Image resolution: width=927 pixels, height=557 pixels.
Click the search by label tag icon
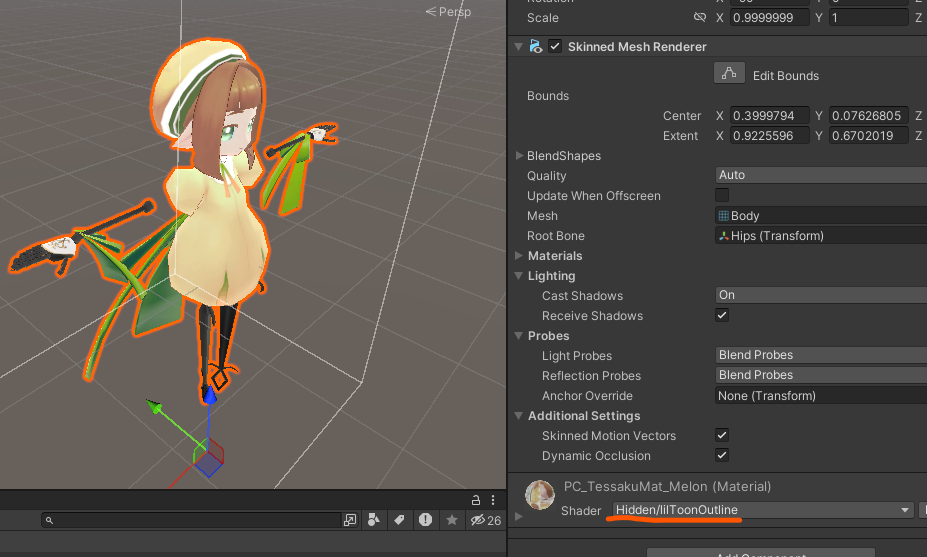click(x=399, y=520)
